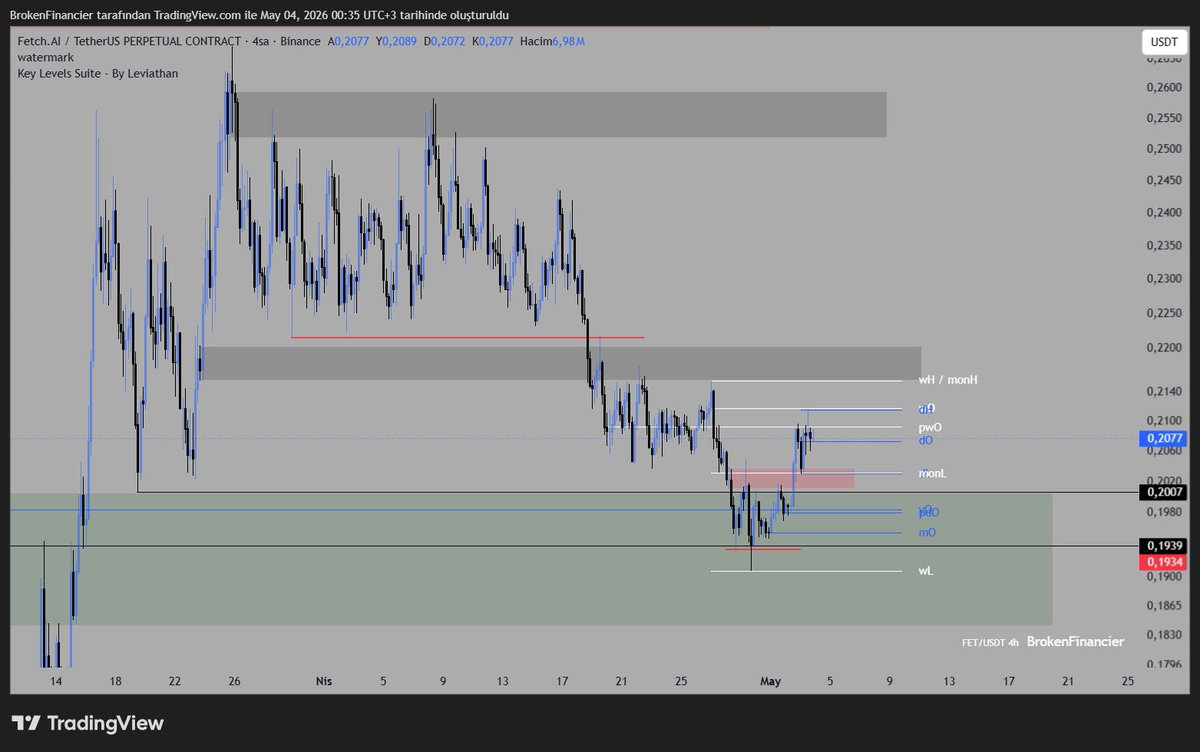Select Key Levels Suite - By Leviathan indicator
This screenshot has width=1200, height=752.
(x=98, y=74)
